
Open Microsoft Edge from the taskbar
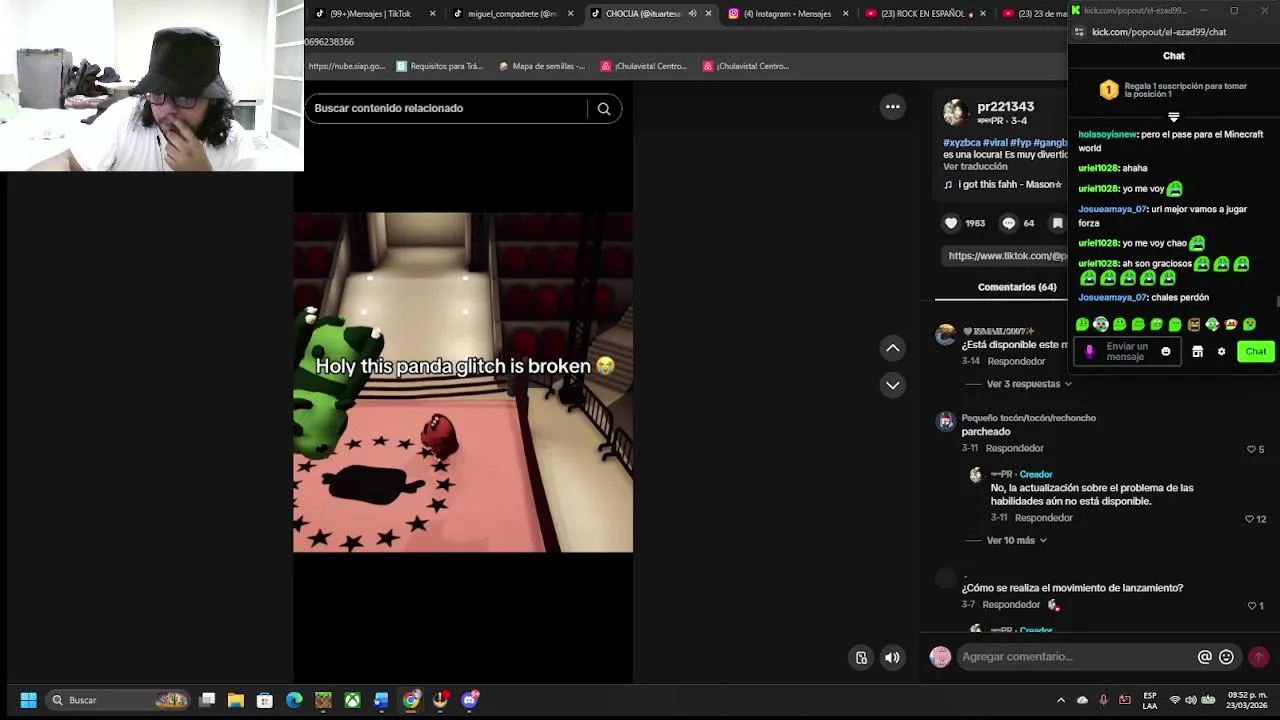click(294, 700)
